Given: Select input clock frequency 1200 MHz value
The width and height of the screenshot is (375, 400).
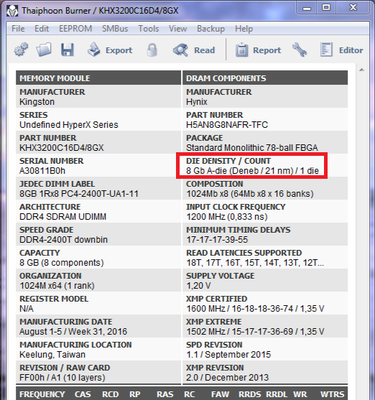Looking at the screenshot, I should click(x=227, y=217).
